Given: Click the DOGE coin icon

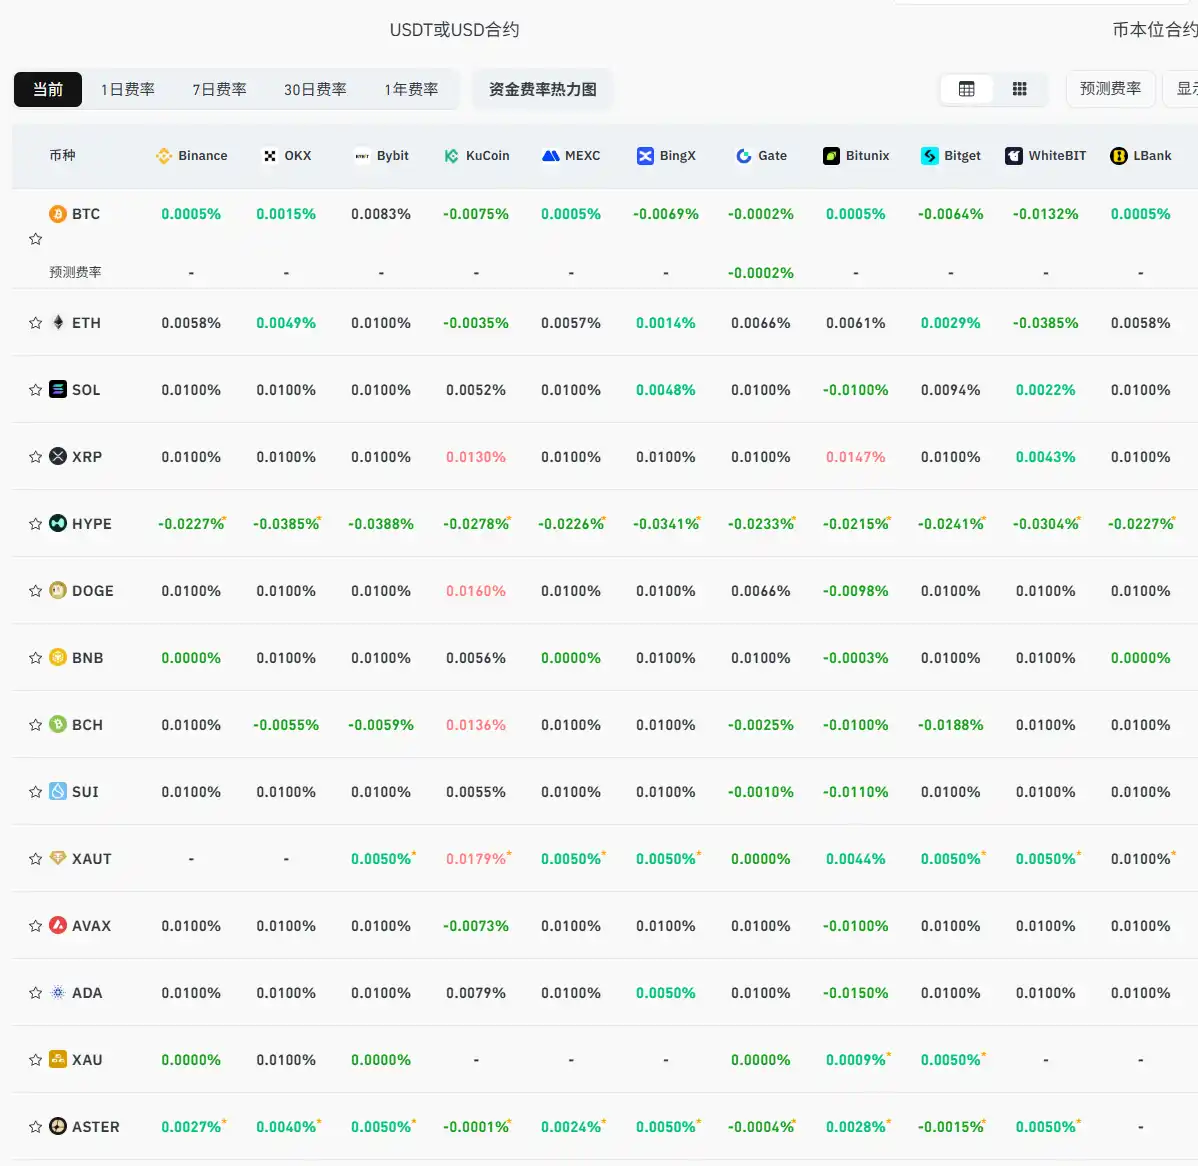Looking at the screenshot, I should [x=58, y=590].
